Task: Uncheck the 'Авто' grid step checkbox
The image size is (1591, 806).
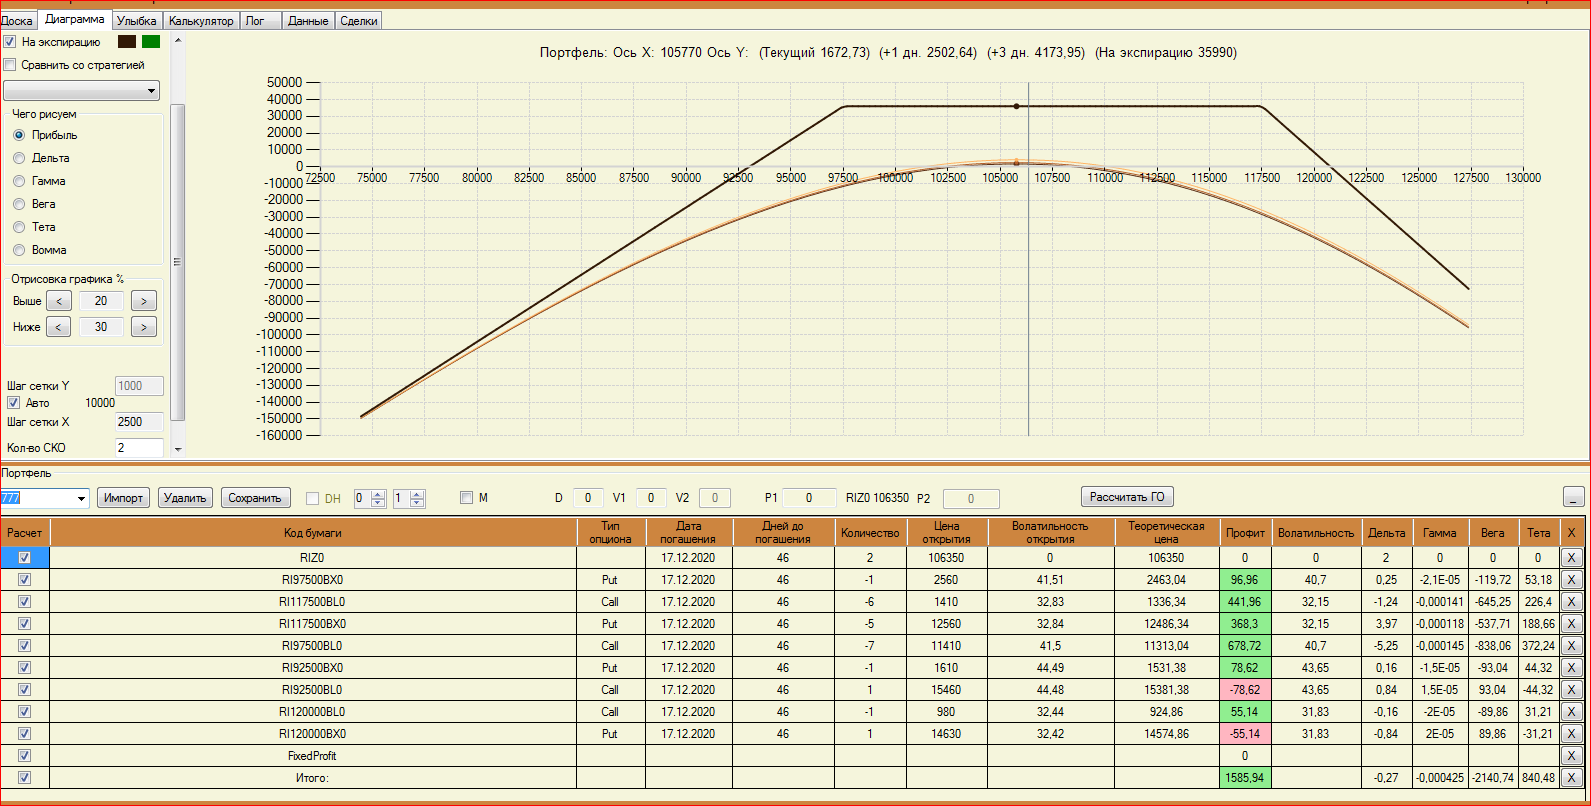Action: pos(13,403)
